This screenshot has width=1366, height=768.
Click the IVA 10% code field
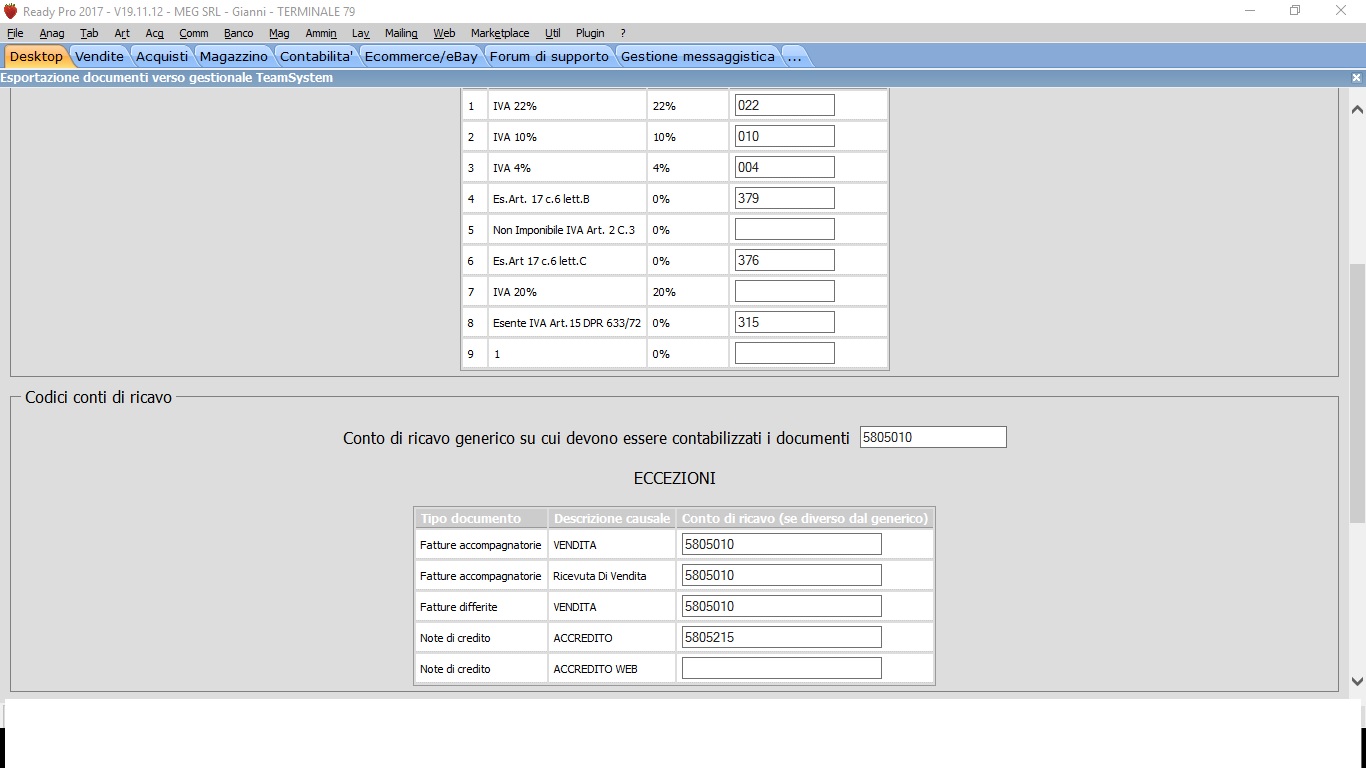pyautogui.click(x=784, y=136)
